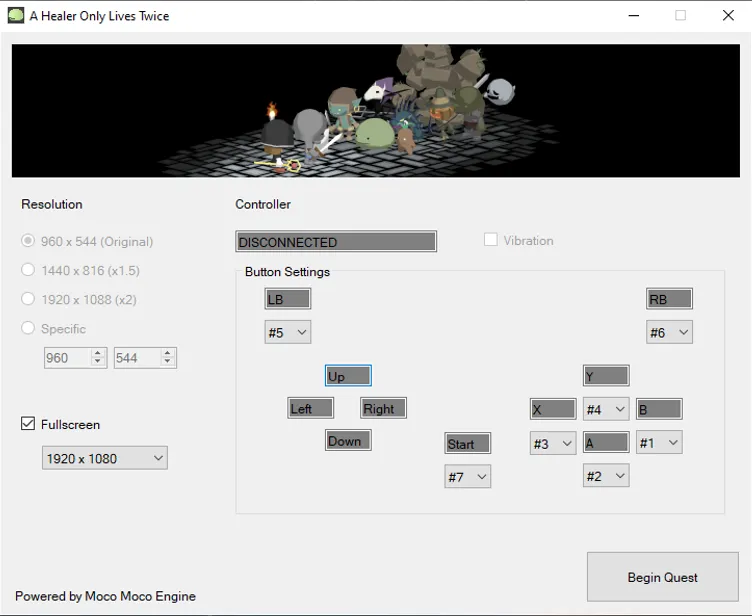Expand the #4 dropdown below Y

(606, 409)
